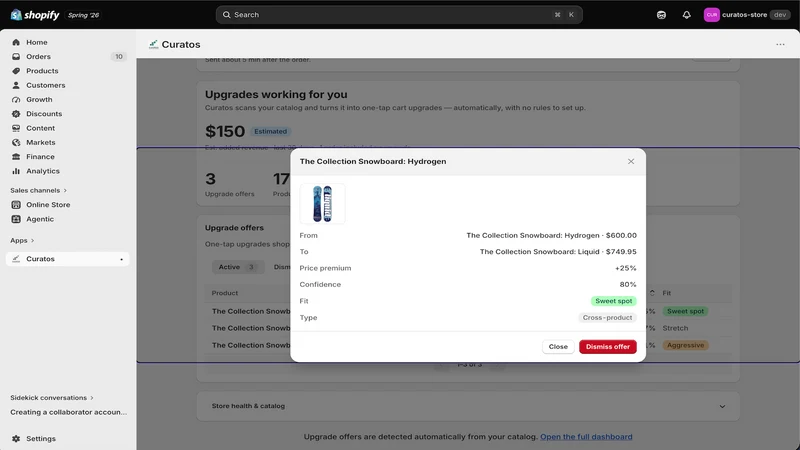Expand Store health & catalog panel
800x450 pixels.
468,406
